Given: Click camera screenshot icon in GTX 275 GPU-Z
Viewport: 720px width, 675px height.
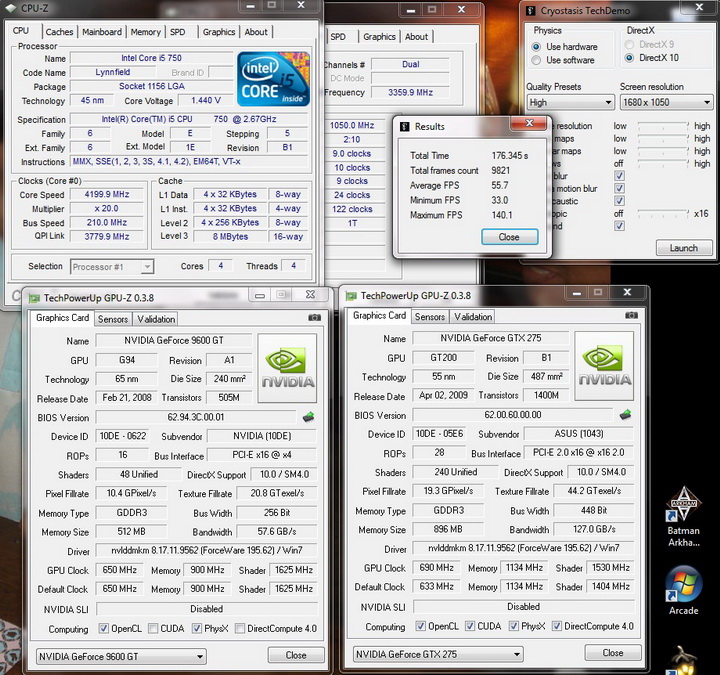Looking at the screenshot, I should (x=631, y=315).
